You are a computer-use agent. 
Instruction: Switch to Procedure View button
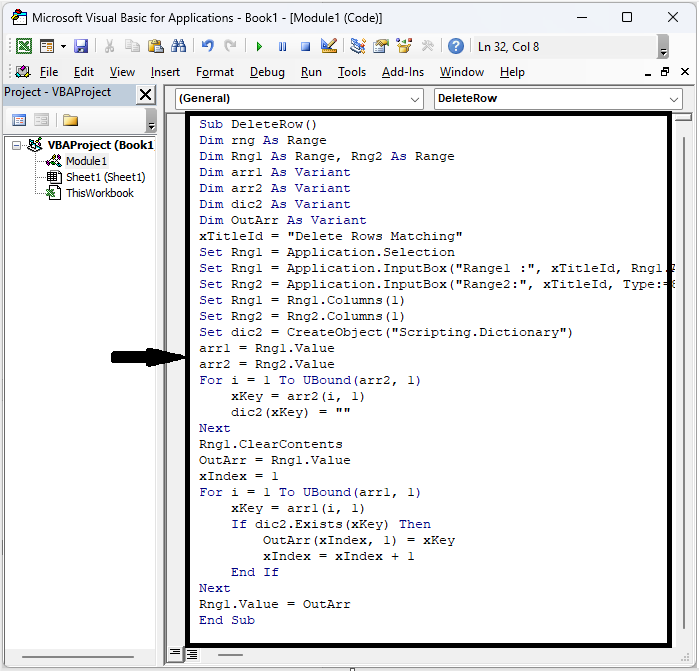[x=175, y=654]
